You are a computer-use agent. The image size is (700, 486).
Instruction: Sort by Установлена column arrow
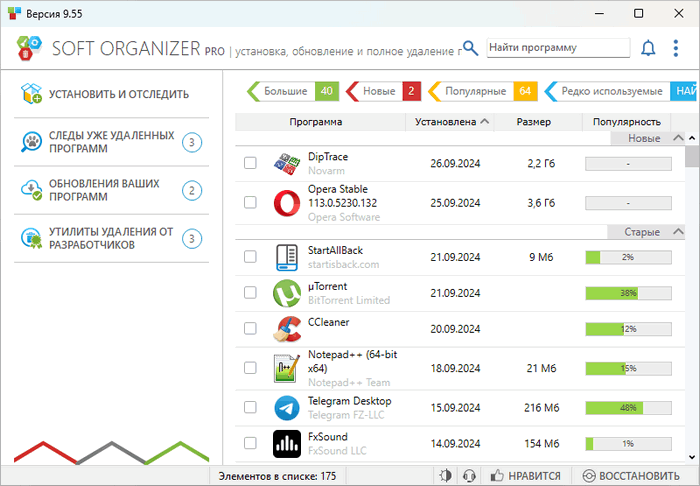pos(485,121)
